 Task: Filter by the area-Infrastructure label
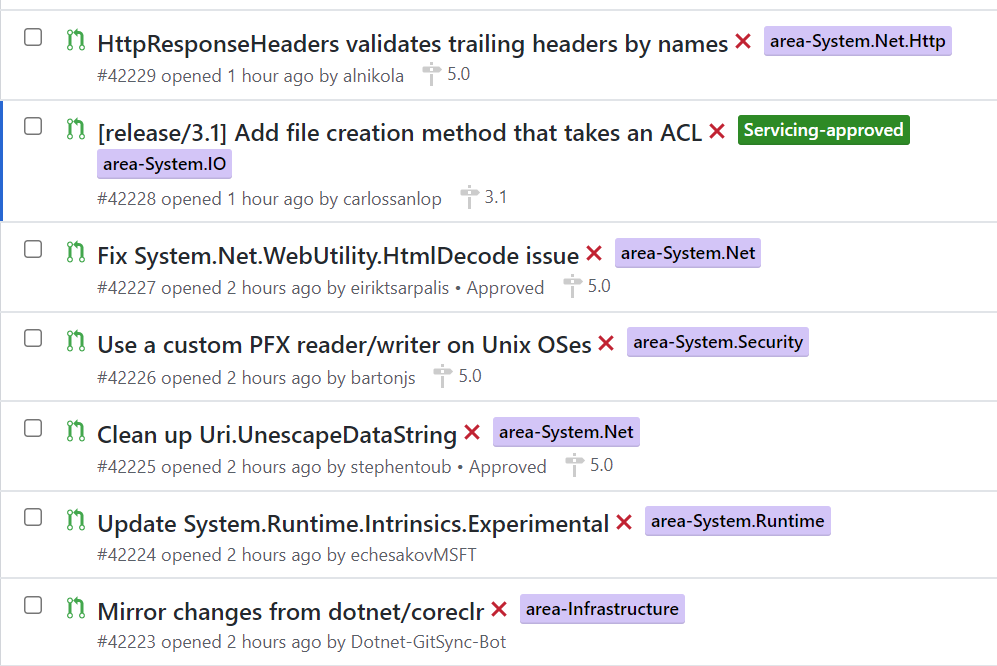tap(602, 609)
